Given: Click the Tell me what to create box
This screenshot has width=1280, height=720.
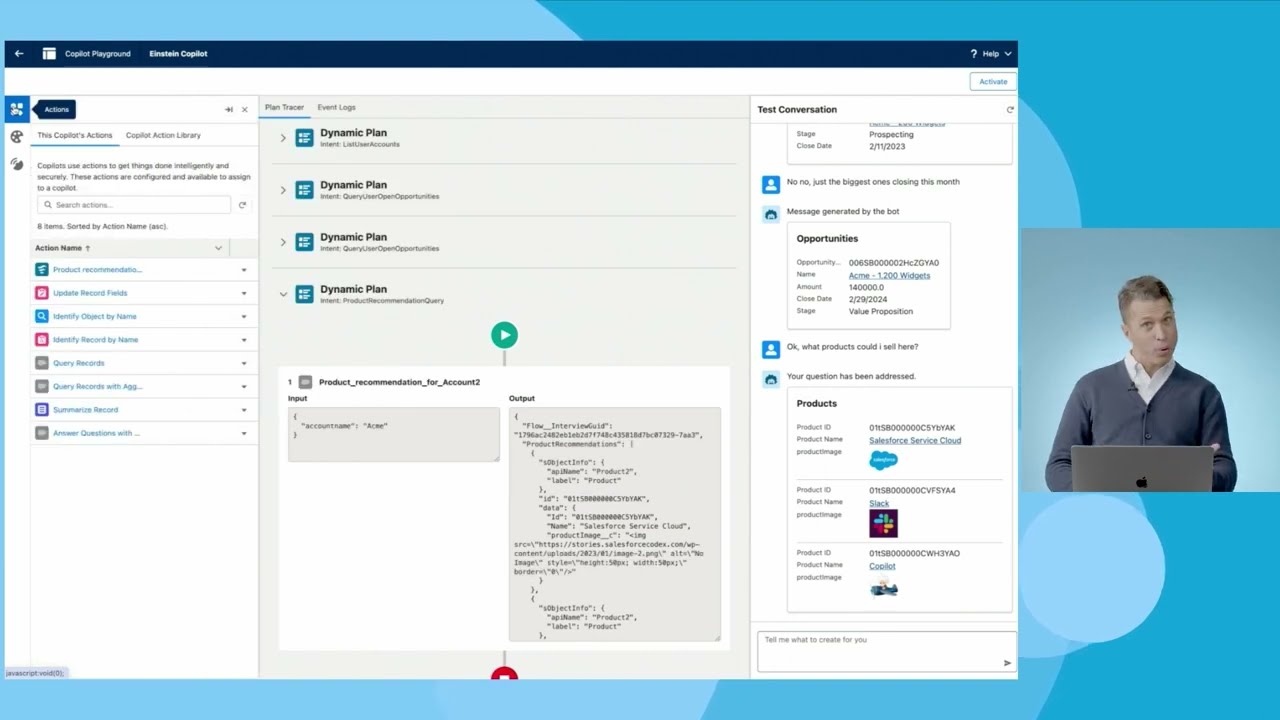Looking at the screenshot, I should tap(886, 651).
